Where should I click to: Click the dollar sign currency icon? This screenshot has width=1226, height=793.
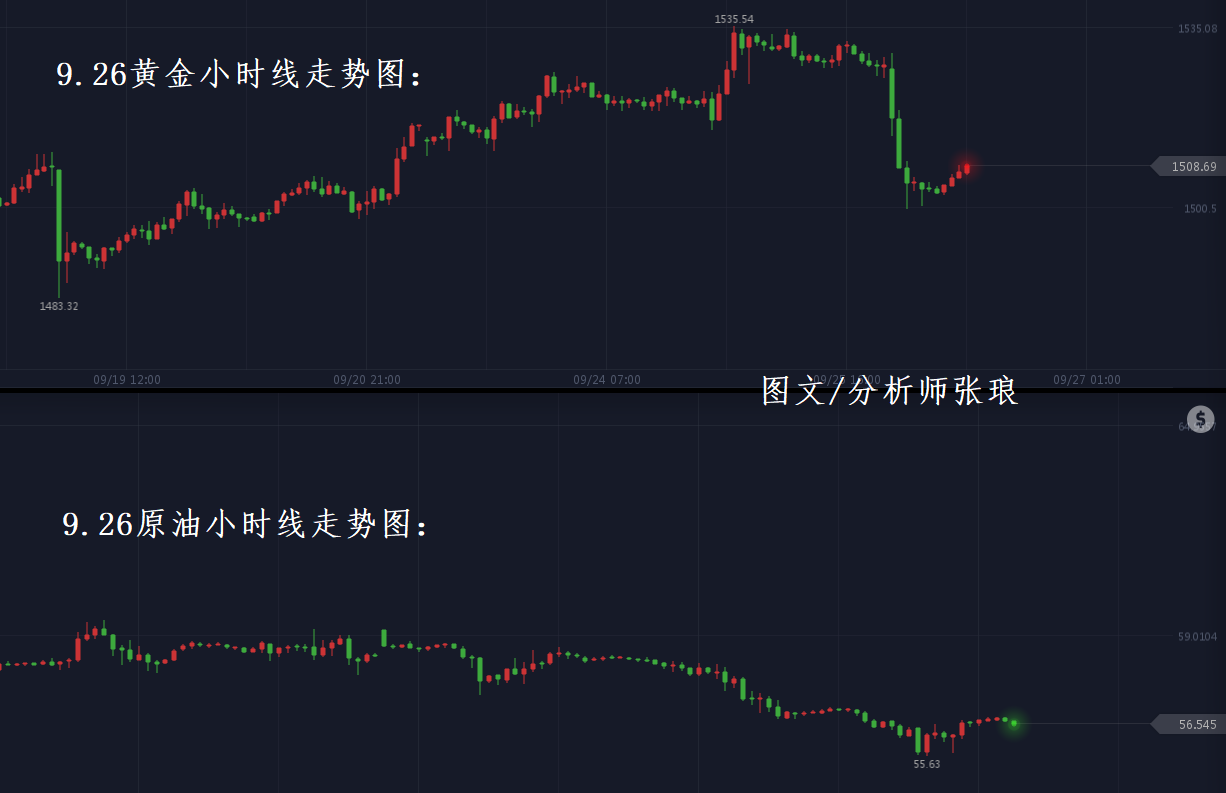point(1200,419)
